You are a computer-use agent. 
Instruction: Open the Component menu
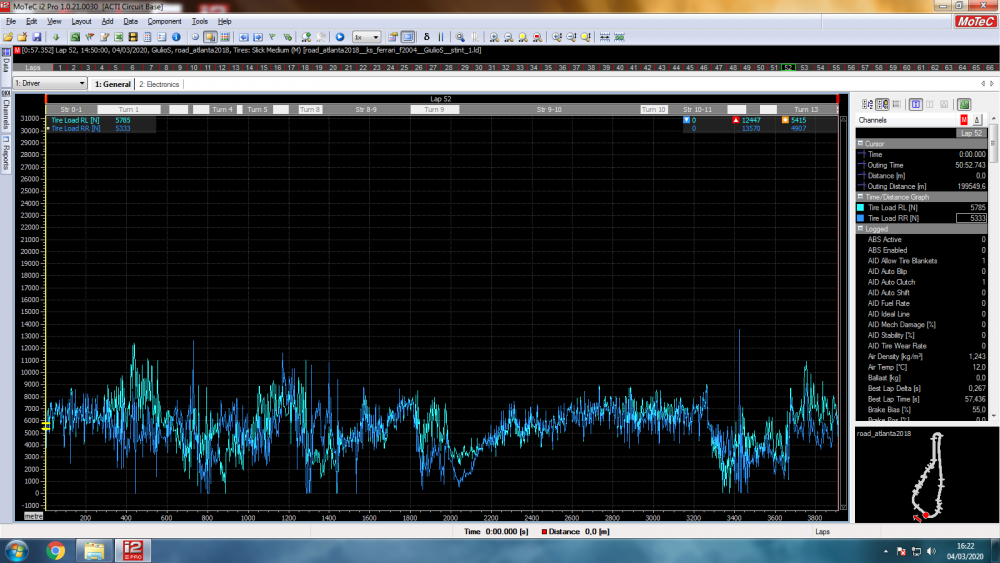click(165, 21)
